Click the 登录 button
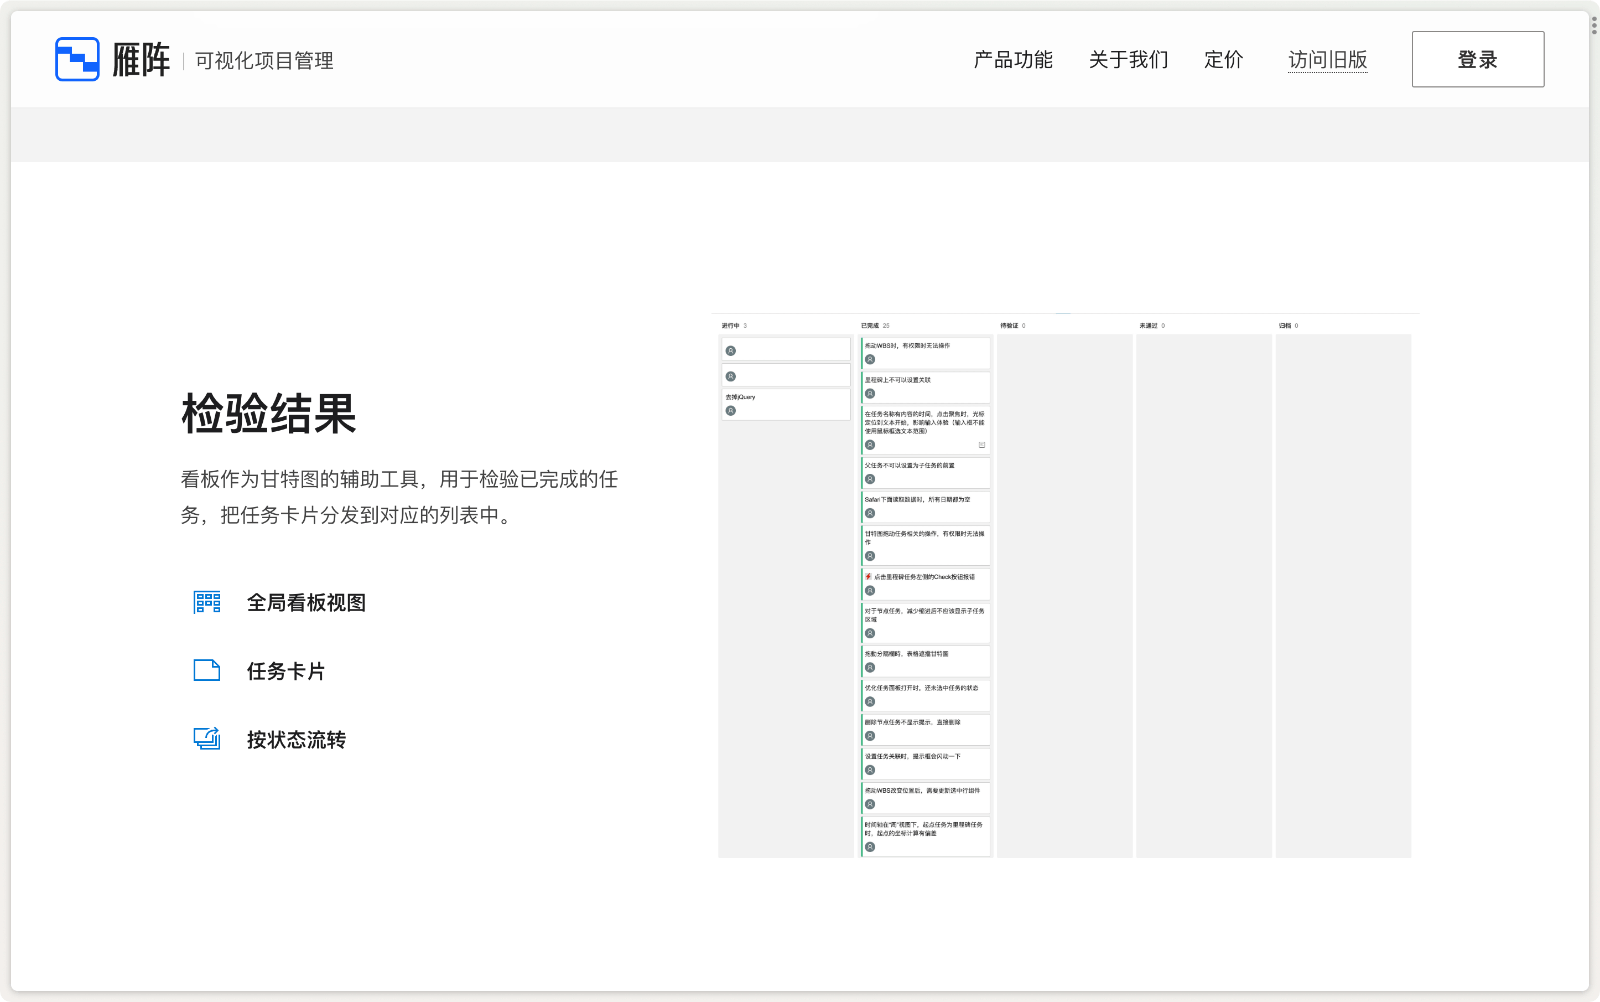The width and height of the screenshot is (1600, 1002). [x=1477, y=59]
